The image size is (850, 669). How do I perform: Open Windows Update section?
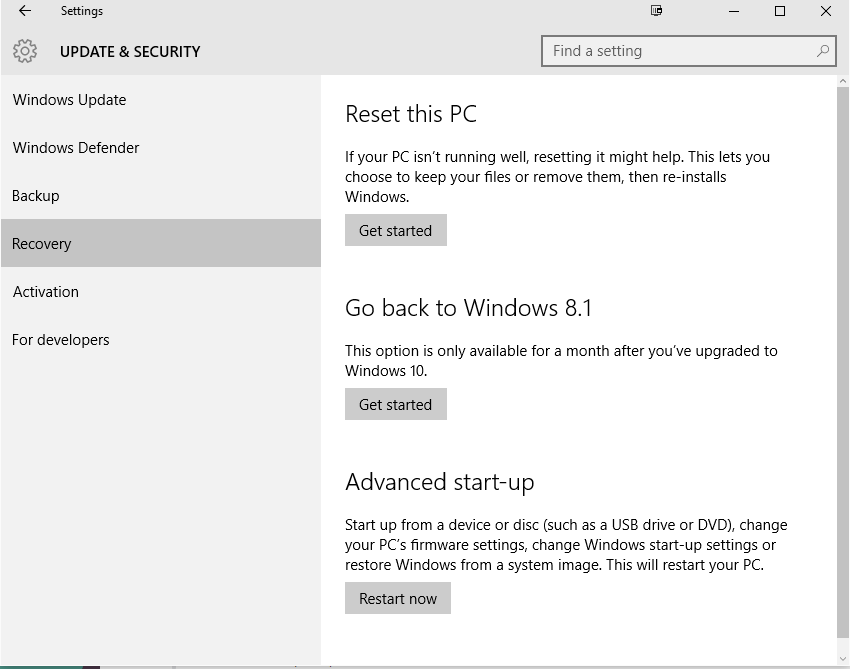(161, 100)
